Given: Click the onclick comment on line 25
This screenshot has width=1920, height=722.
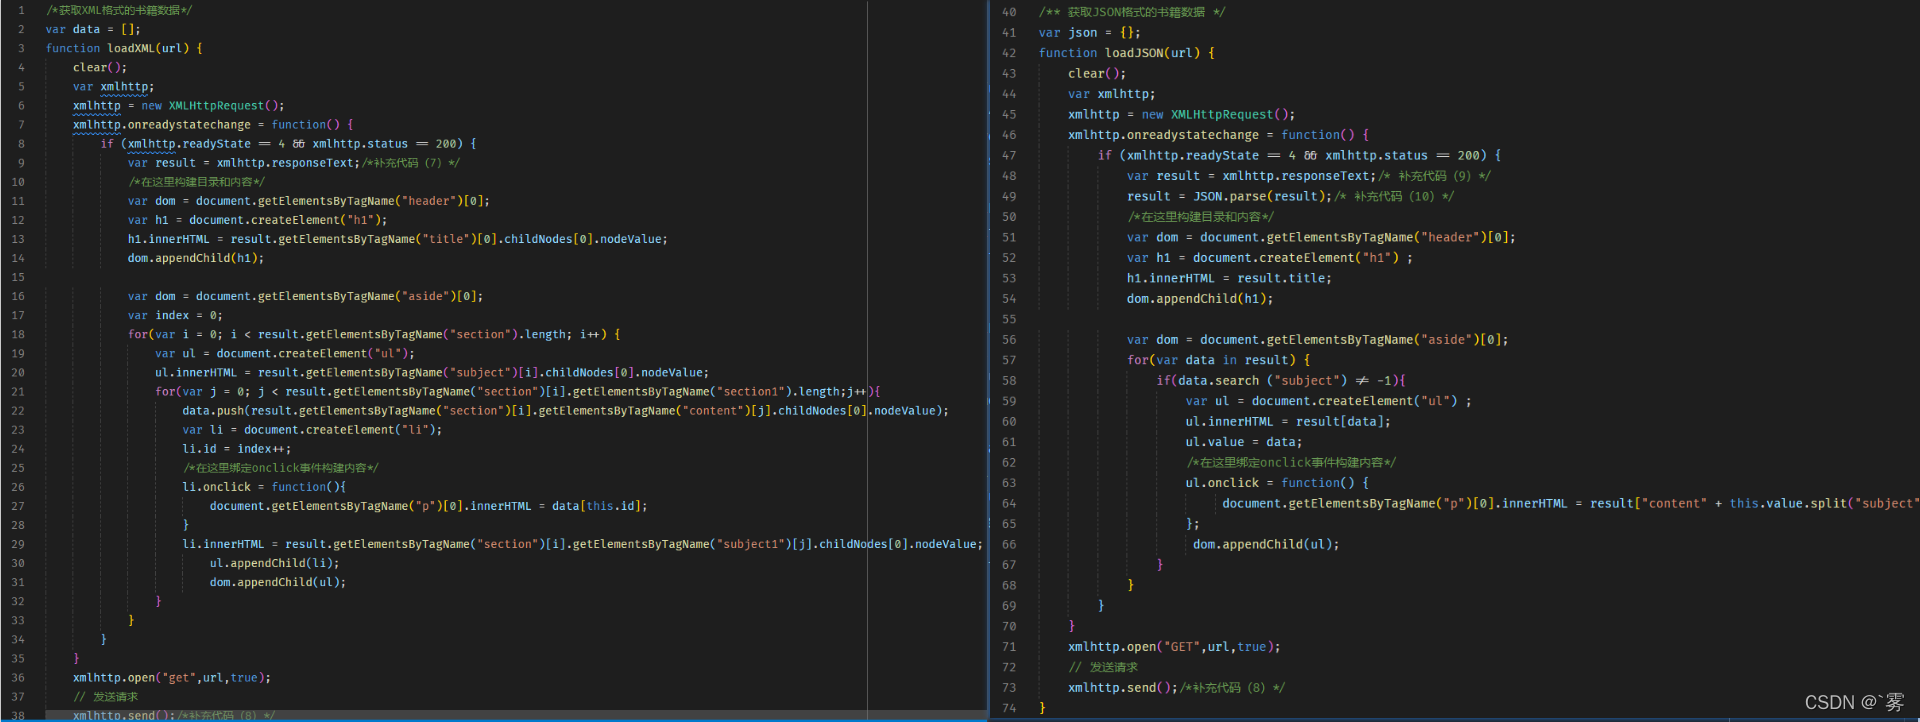Looking at the screenshot, I should (281, 468).
